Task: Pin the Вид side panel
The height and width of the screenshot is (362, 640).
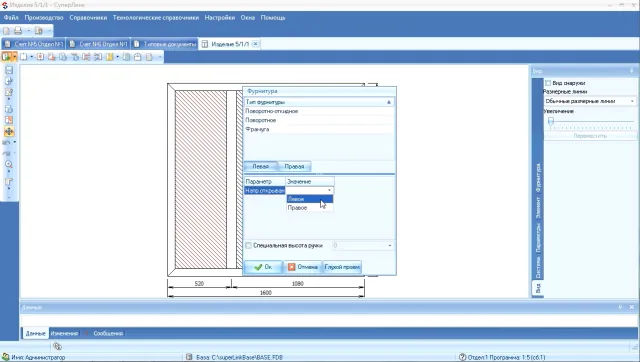Action: 631,71
